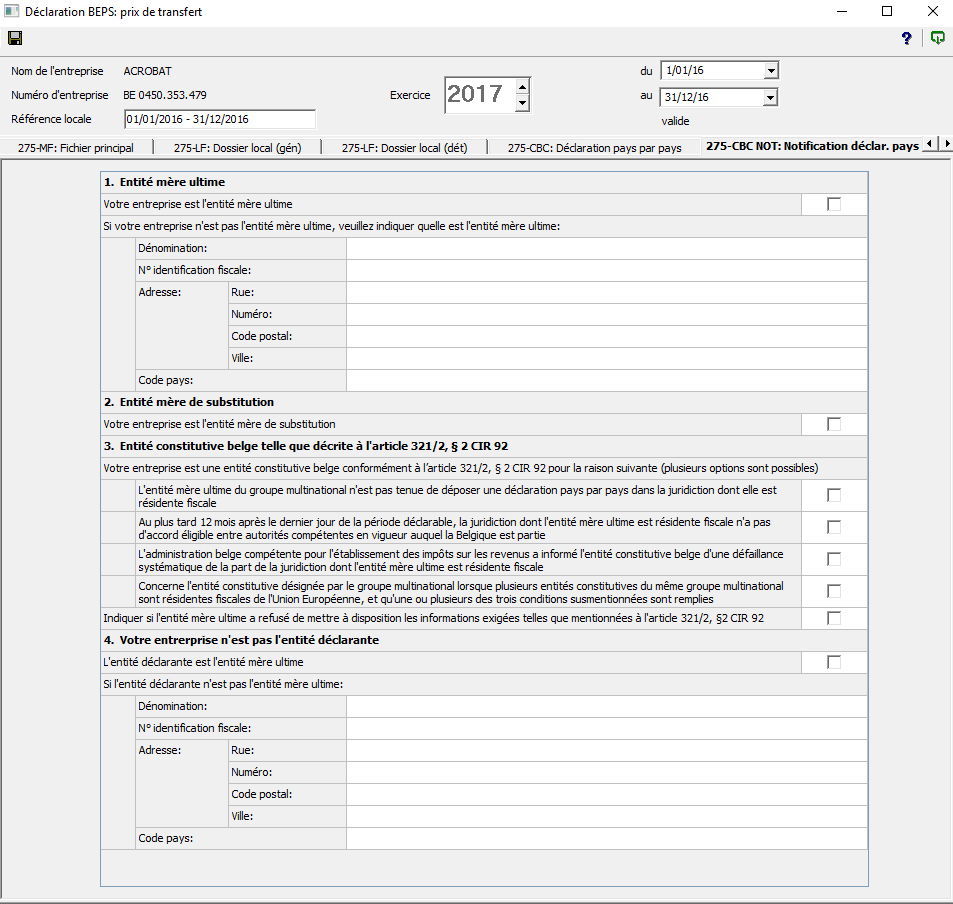Check 'L'entité déclarante est l'entité mère ultime'
The width and height of the screenshot is (953, 904).
(x=834, y=662)
